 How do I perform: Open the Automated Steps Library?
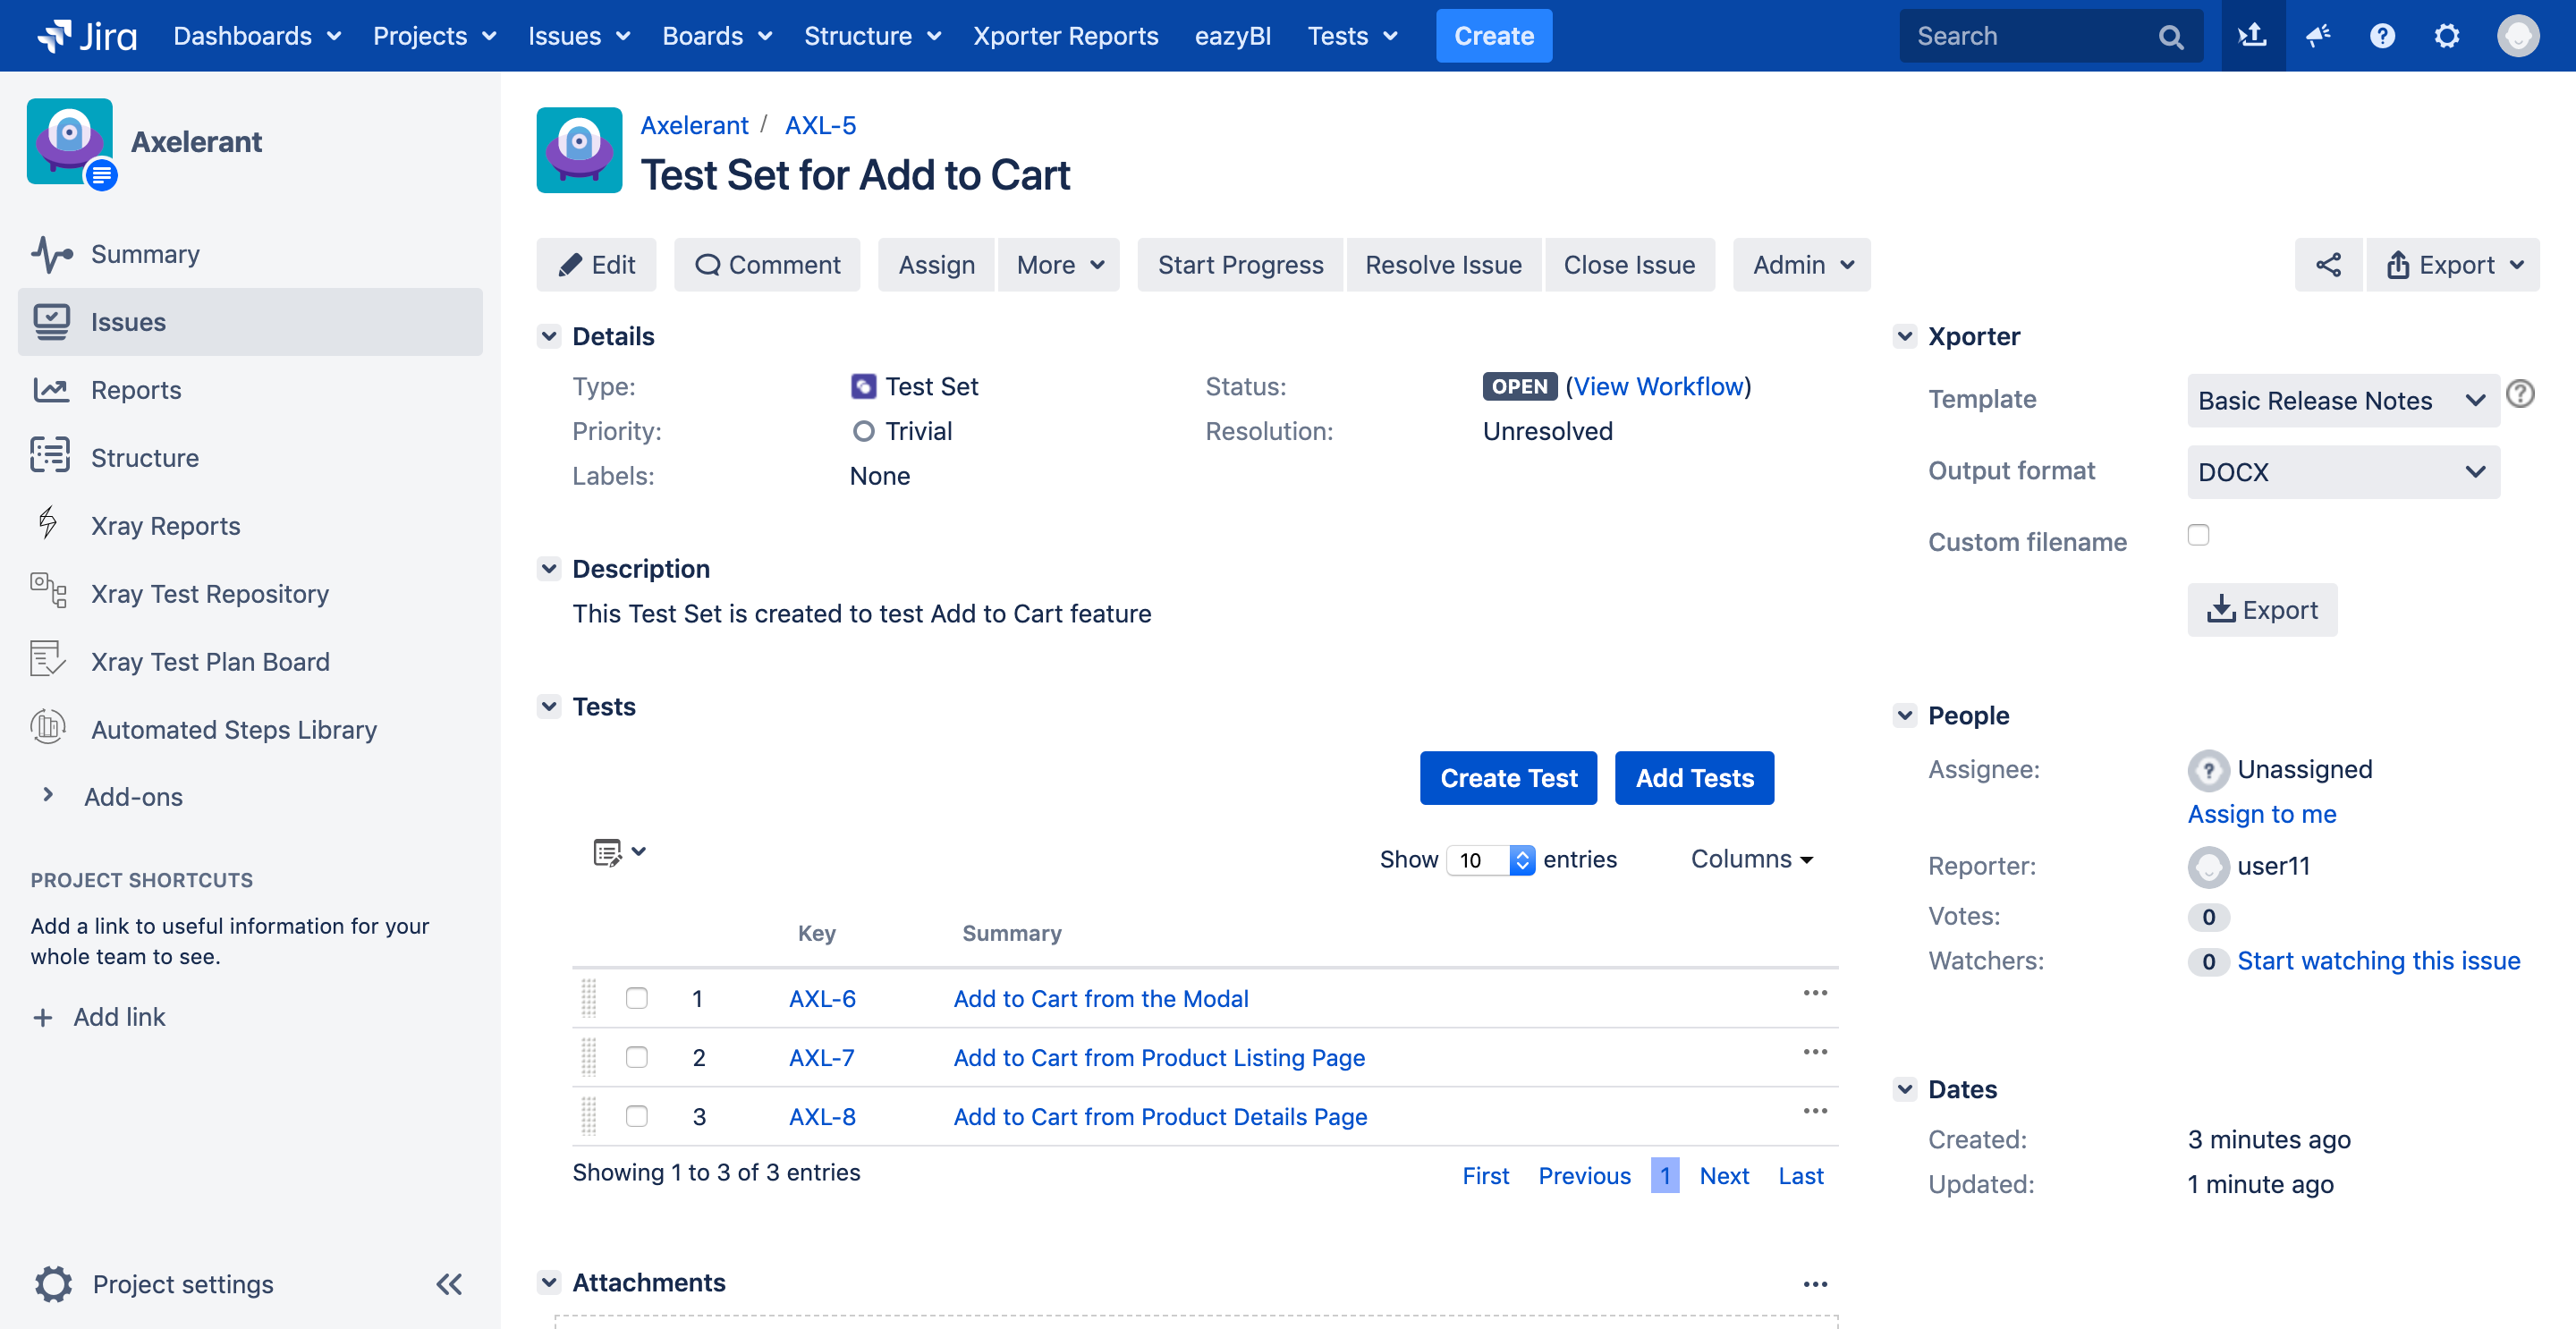234,729
